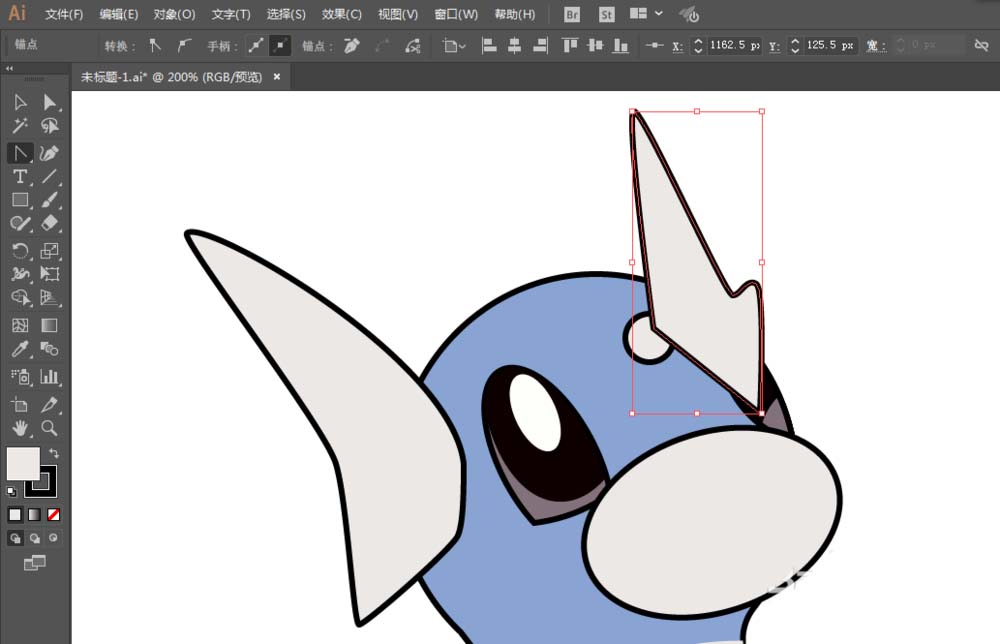This screenshot has height=644, width=1000.
Task: Open the 文件(F) menu
Action: pos(64,14)
